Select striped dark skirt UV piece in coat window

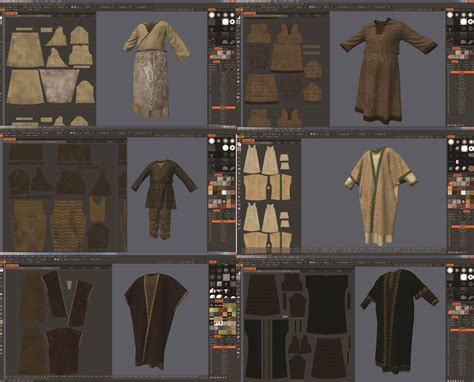pos(263,295)
